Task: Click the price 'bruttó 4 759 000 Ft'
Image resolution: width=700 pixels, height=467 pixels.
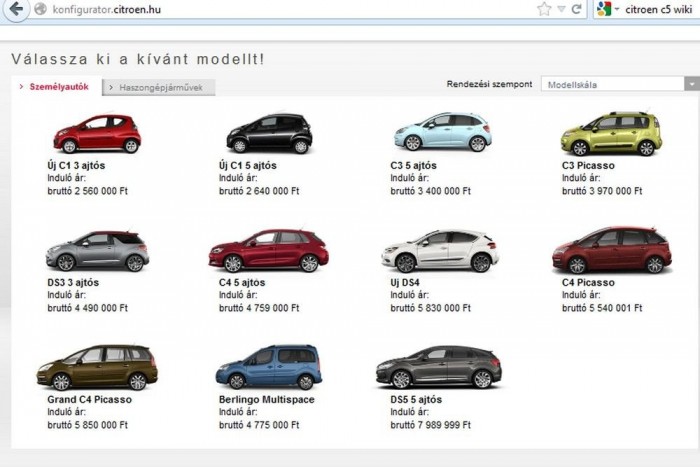Action: 259,308
